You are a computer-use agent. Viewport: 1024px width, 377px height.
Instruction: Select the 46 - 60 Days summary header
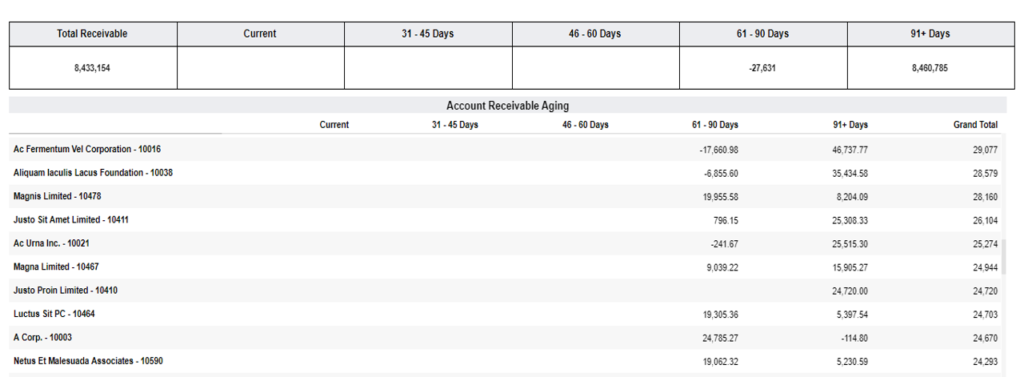(595, 34)
